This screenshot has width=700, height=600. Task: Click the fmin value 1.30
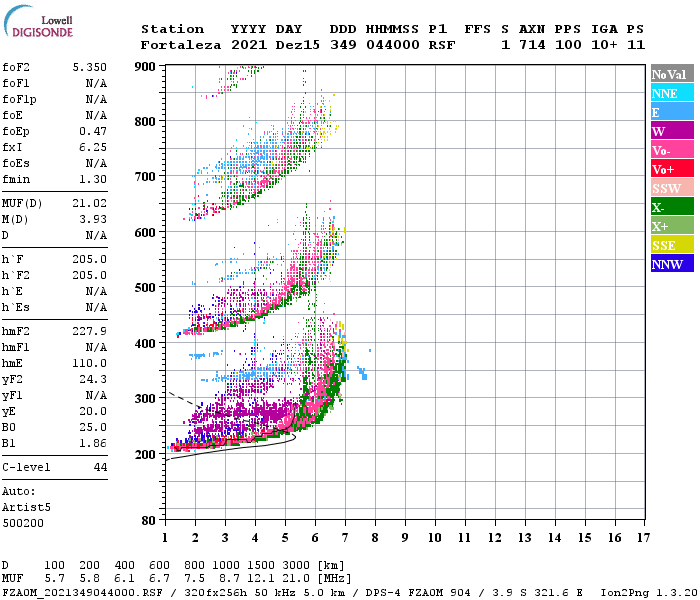point(93,179)
